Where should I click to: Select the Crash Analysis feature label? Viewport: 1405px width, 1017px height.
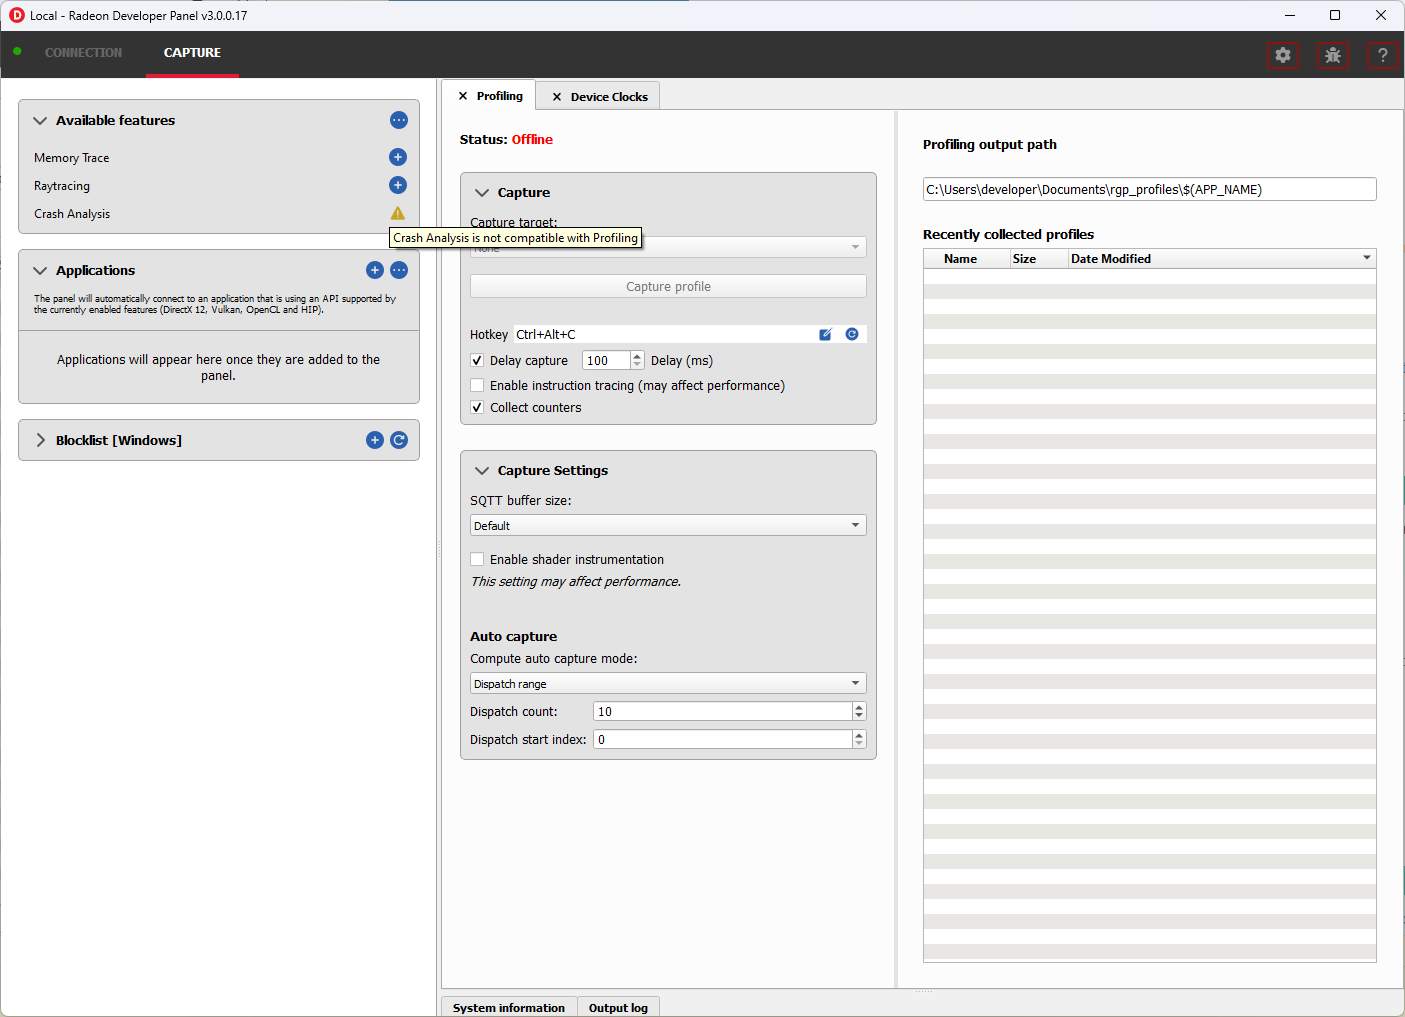pos(72,214)
